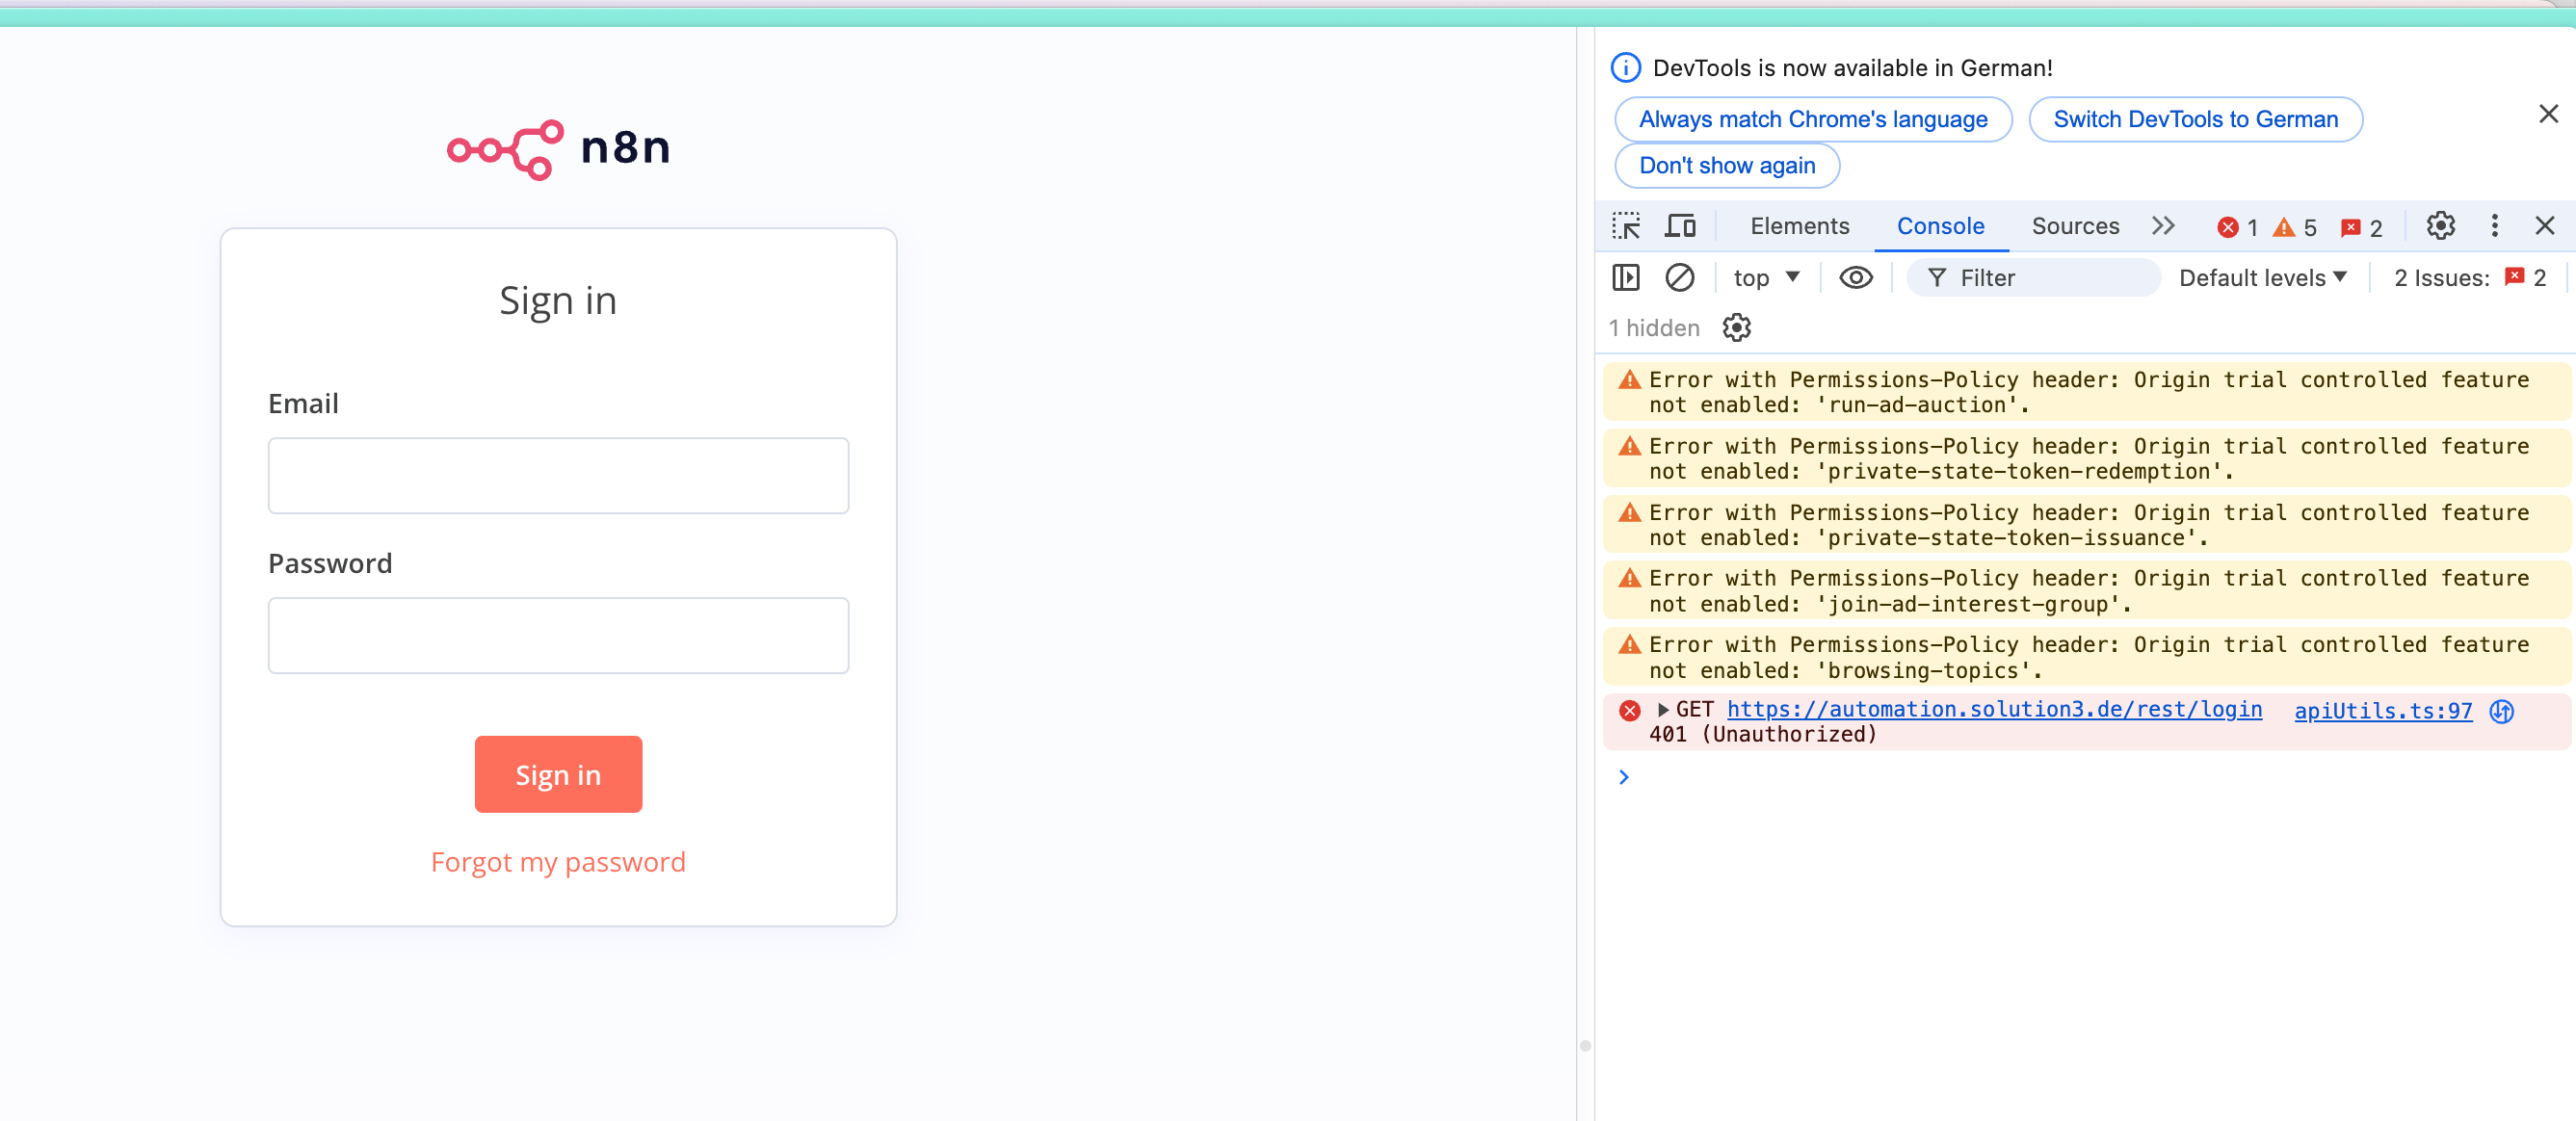Click the warning count badge showing 5

tap(2294, 228)
